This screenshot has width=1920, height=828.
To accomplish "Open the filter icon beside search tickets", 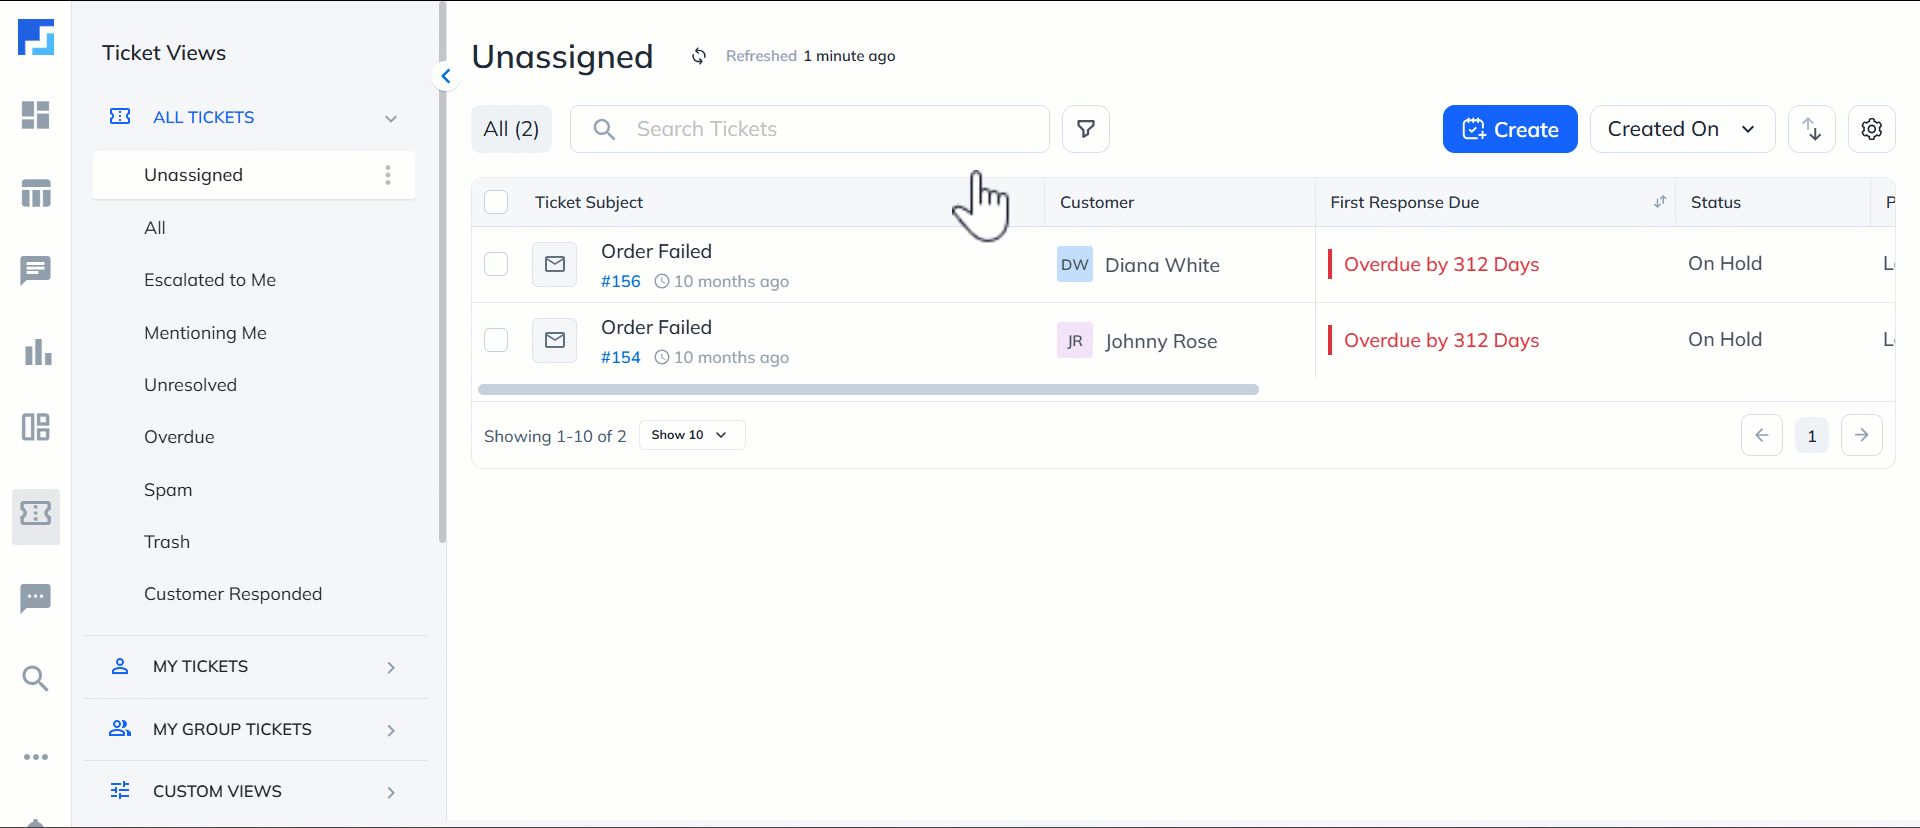I will (x=1086, y=128).
